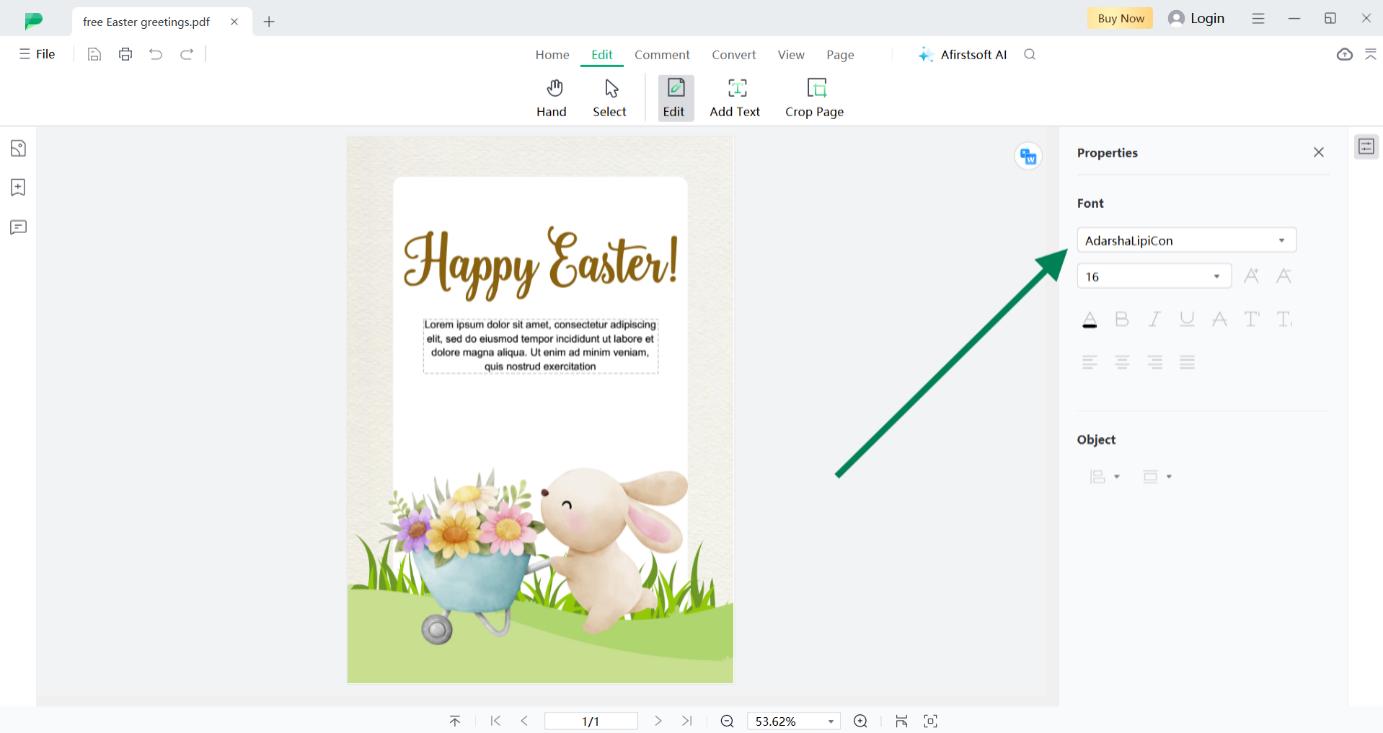
Task: Select the Hand tool
Action: click(551, 98)
